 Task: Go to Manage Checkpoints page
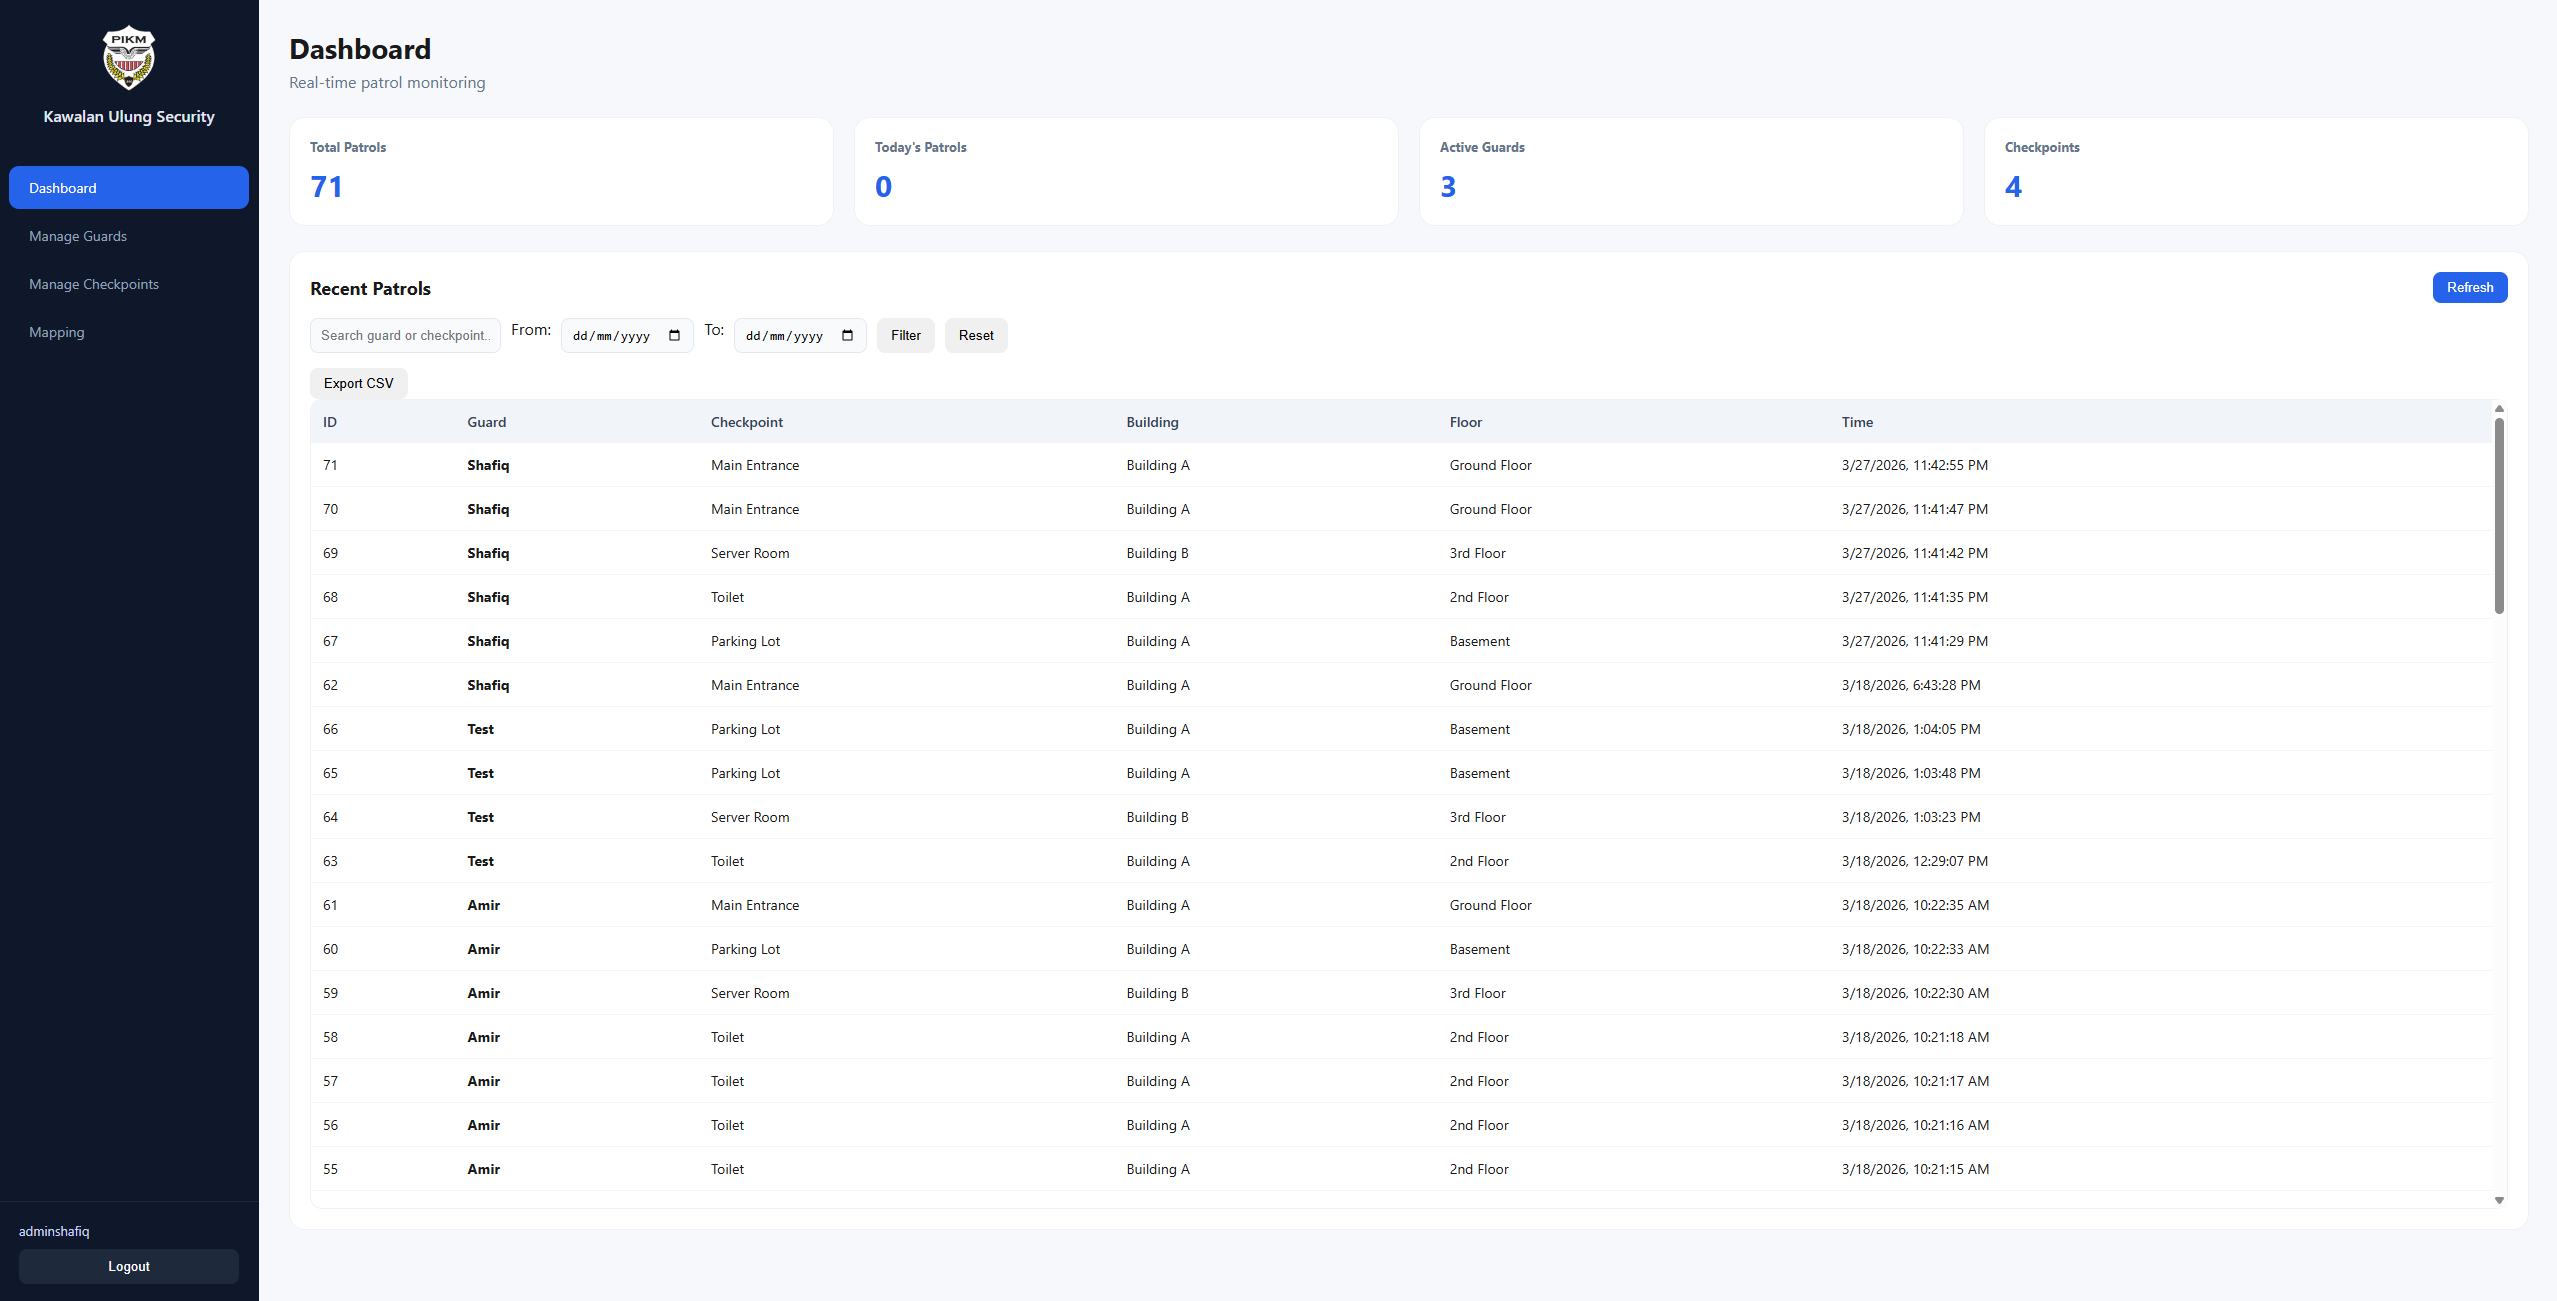94,284
